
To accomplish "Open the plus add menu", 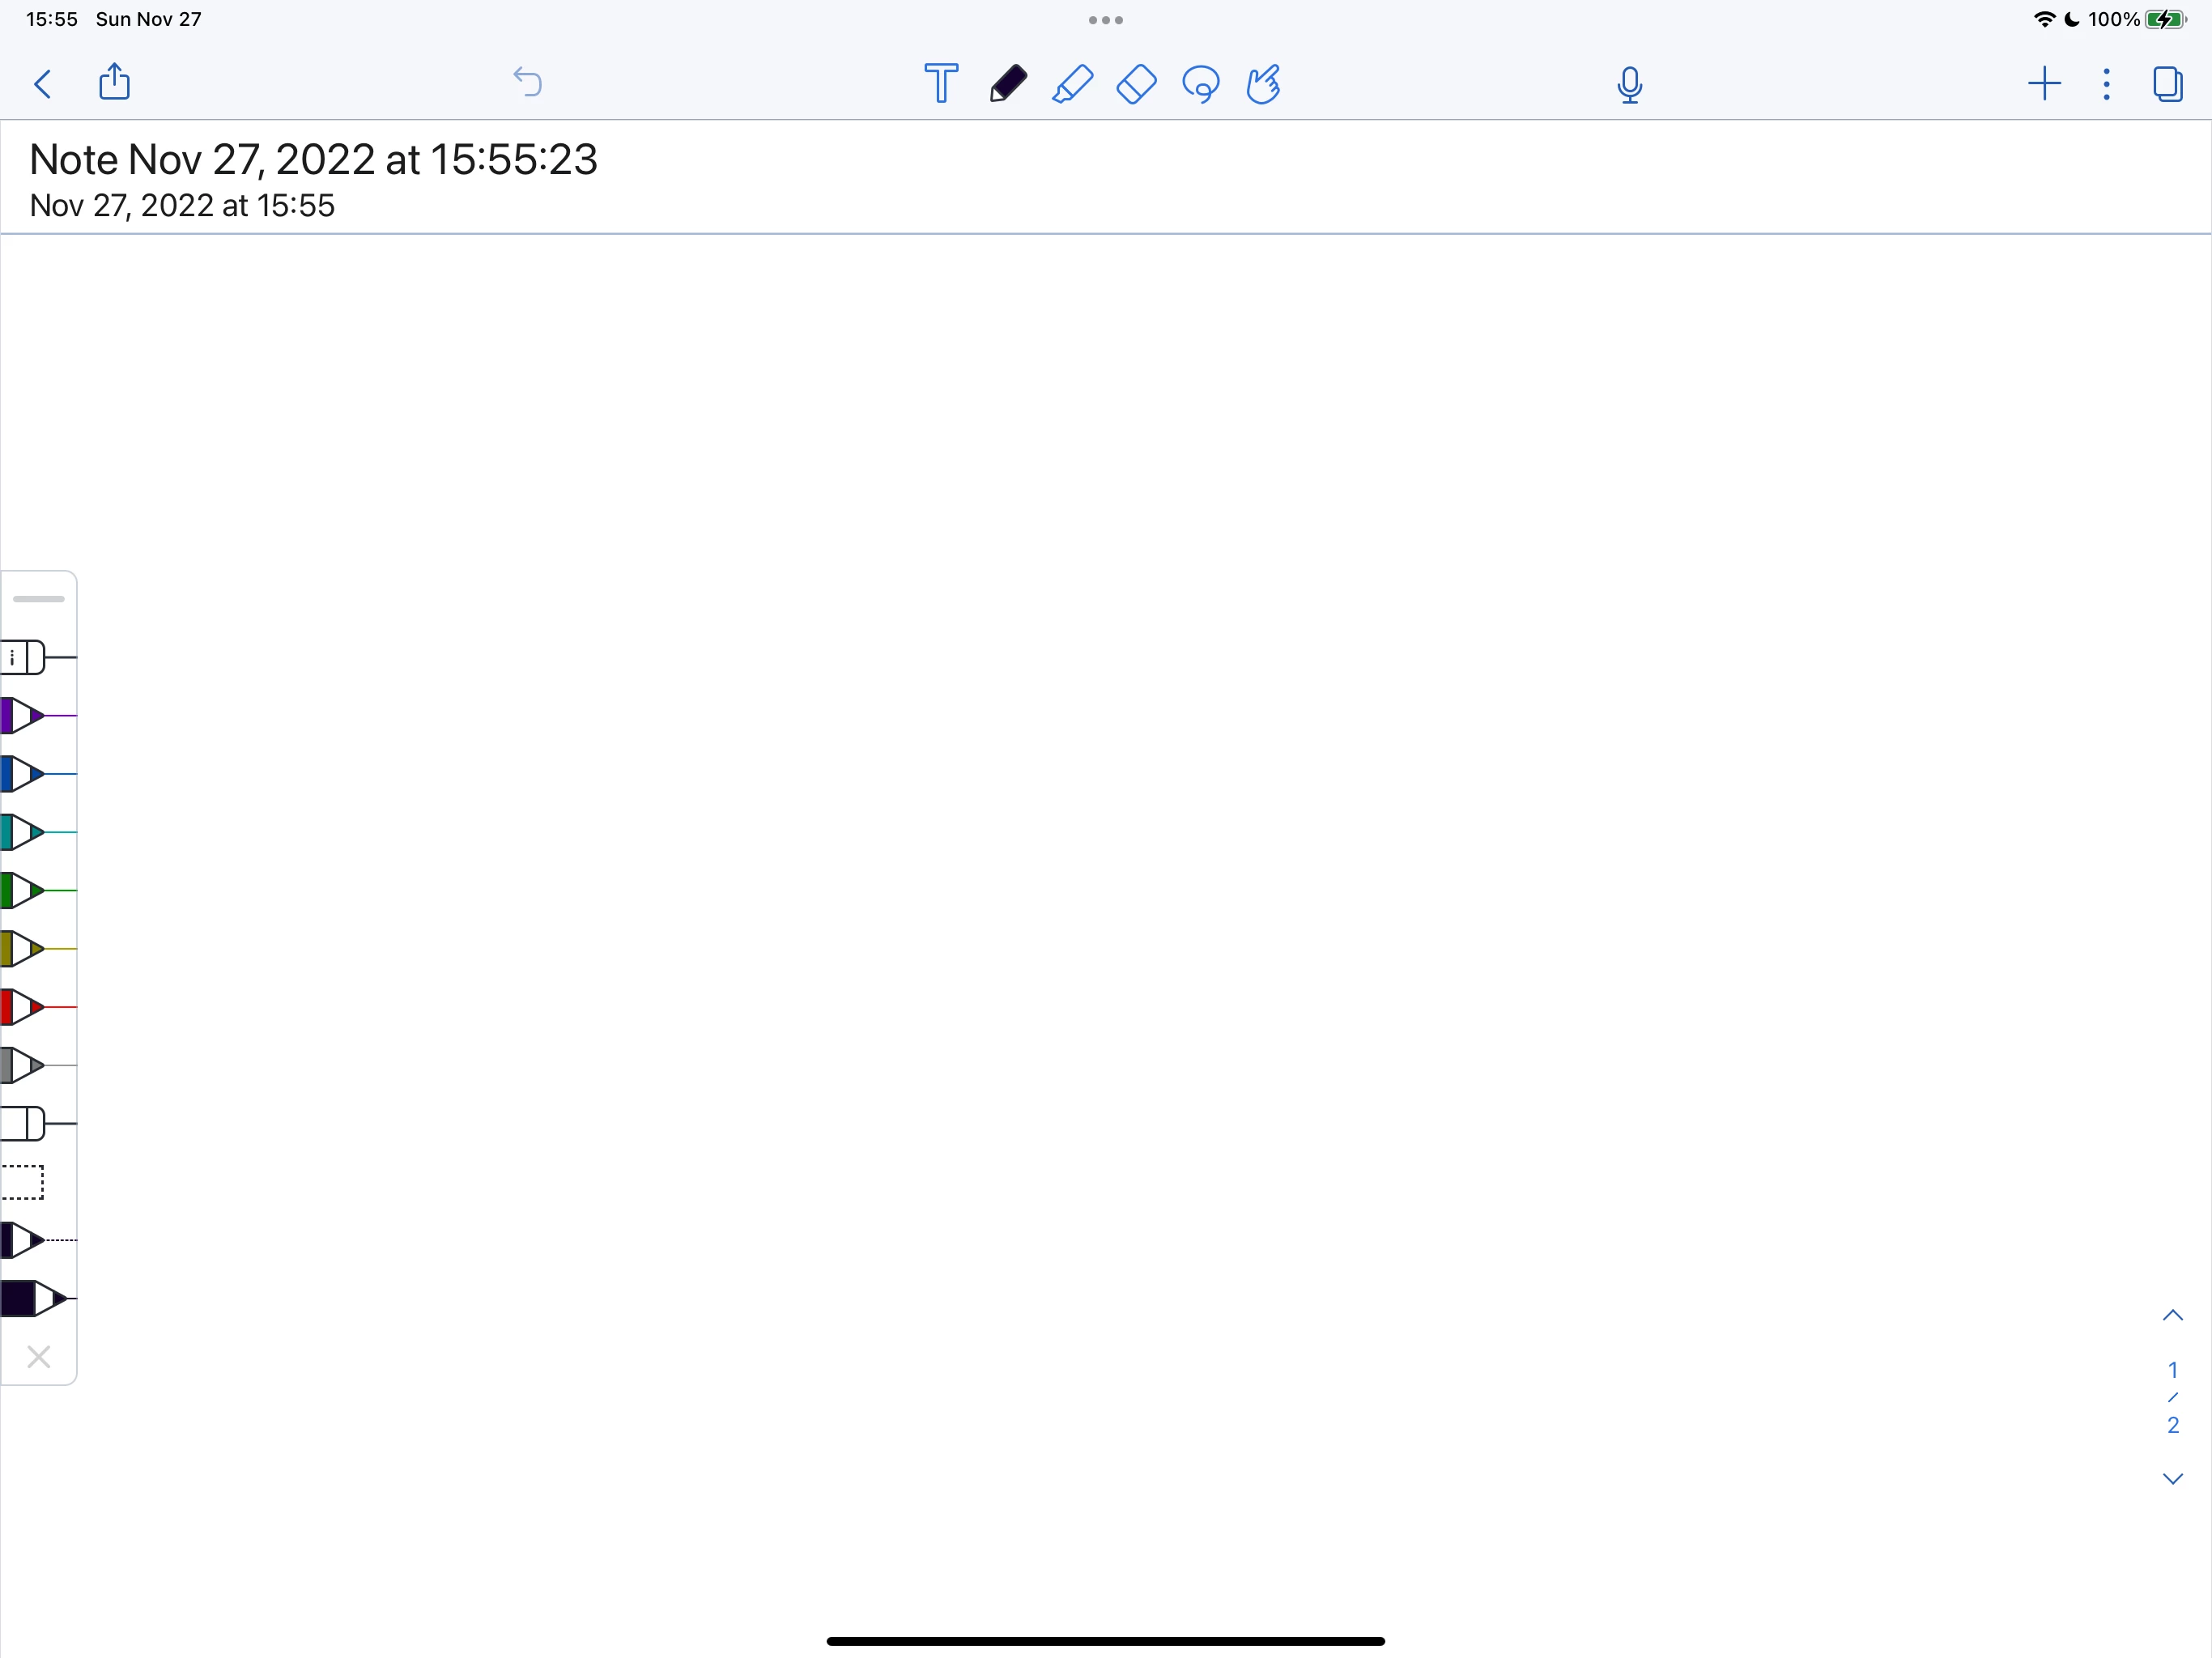I will click(2044, 83).
